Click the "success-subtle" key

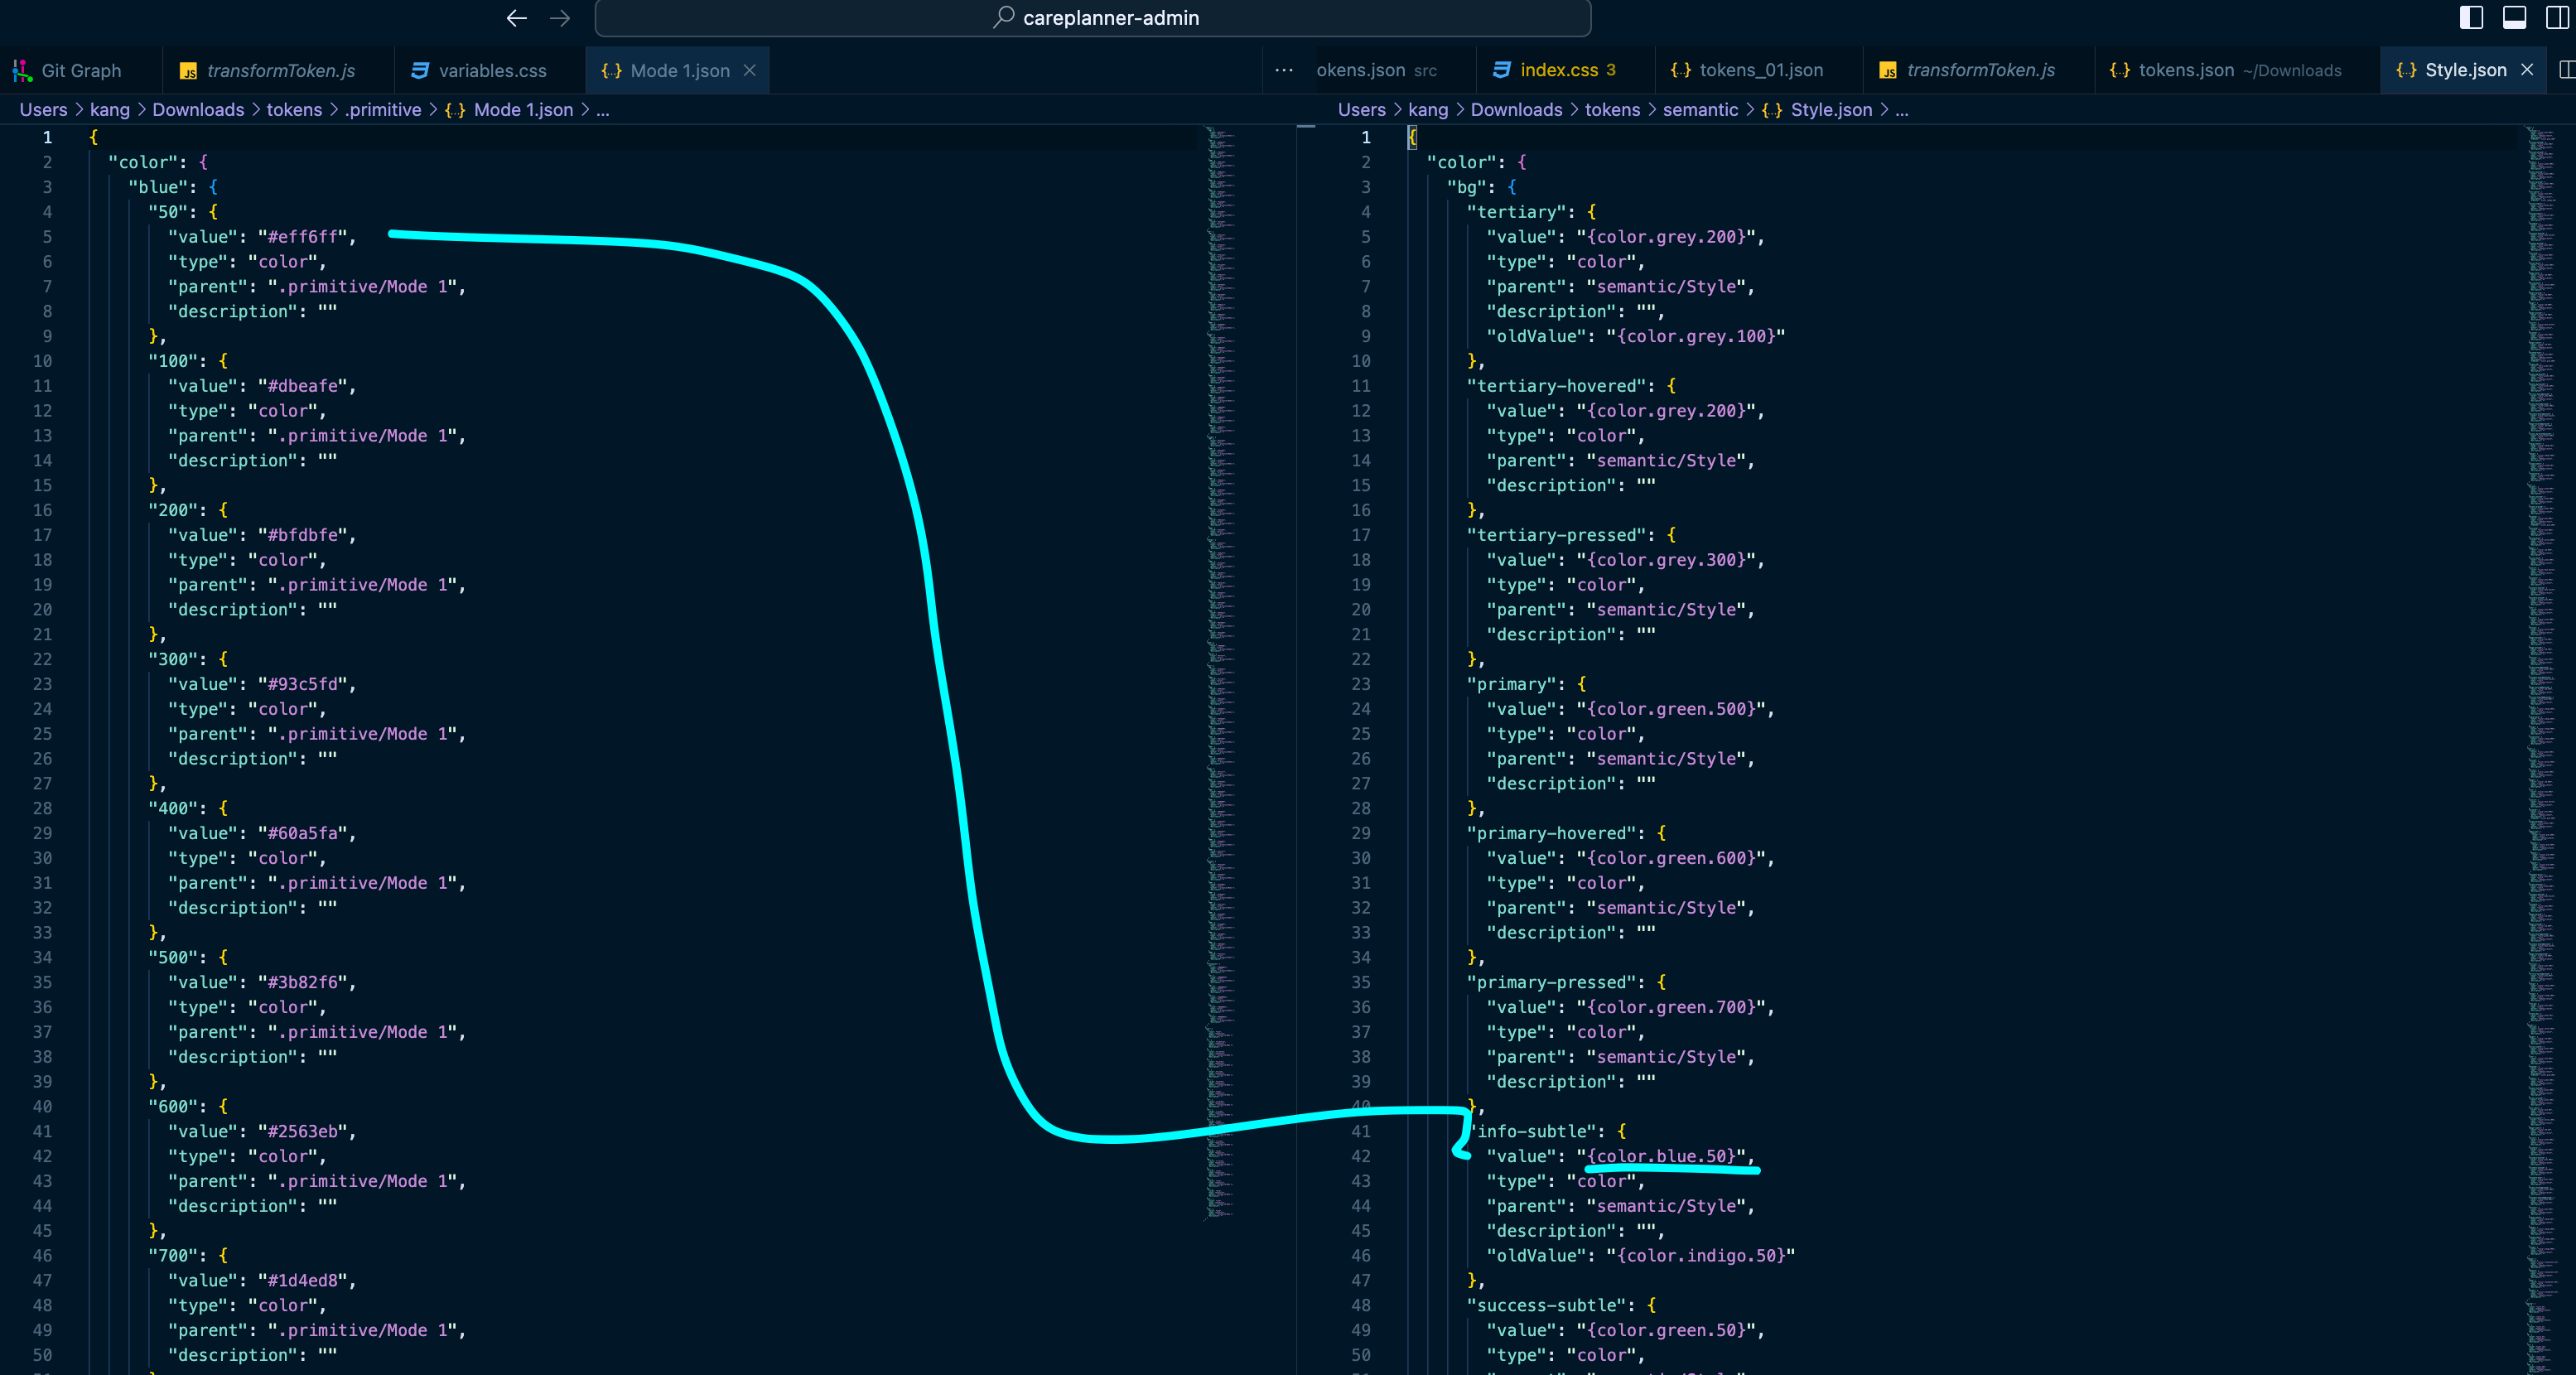coord(1546,1305)
